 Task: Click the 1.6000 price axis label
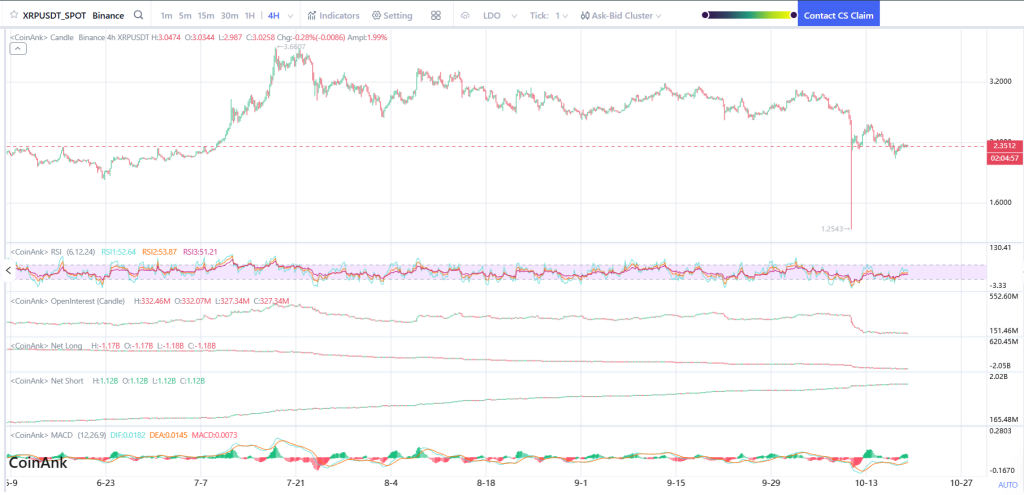coord(1002,202)
